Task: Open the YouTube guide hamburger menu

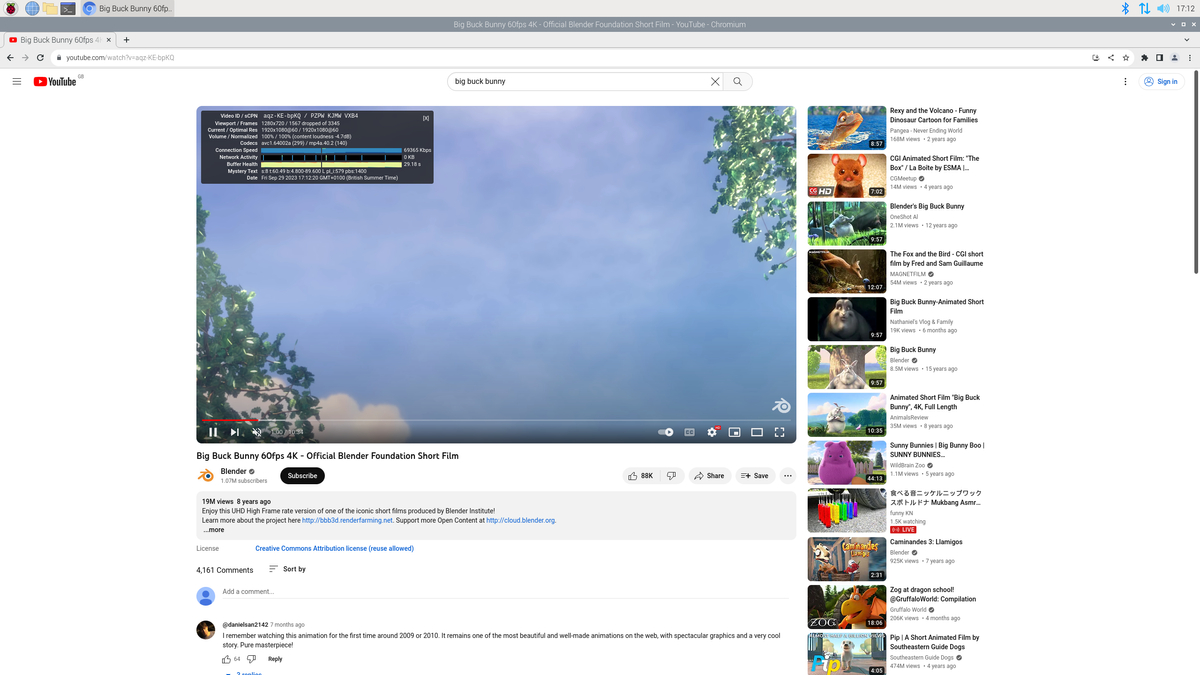Action: 17,81
